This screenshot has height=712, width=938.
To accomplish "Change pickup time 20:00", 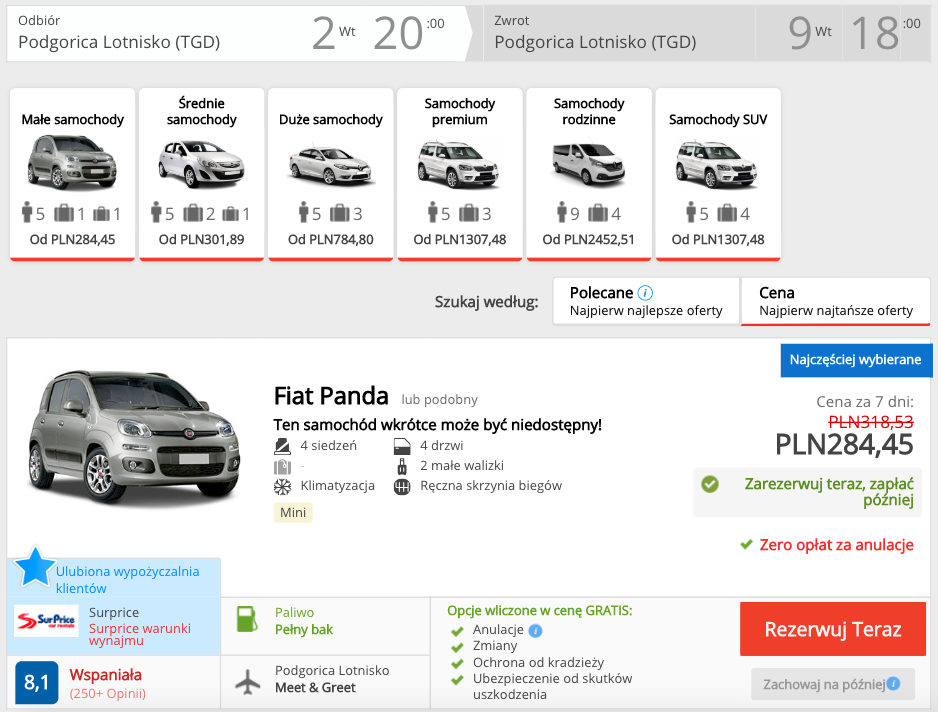I will [409, 33].
